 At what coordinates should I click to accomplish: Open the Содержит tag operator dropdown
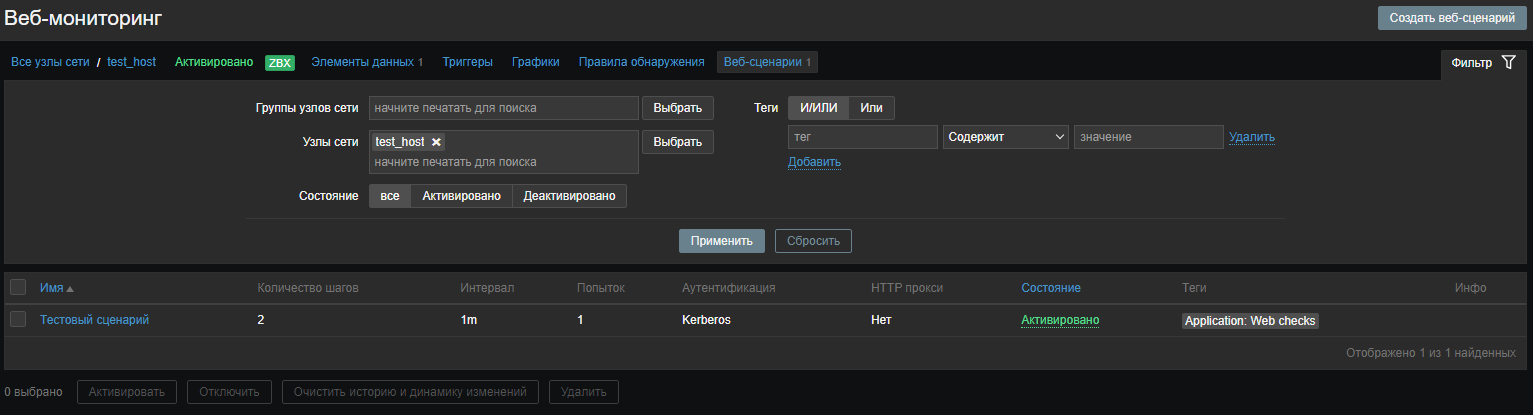pyautogui.click(x=1005, y=137)
